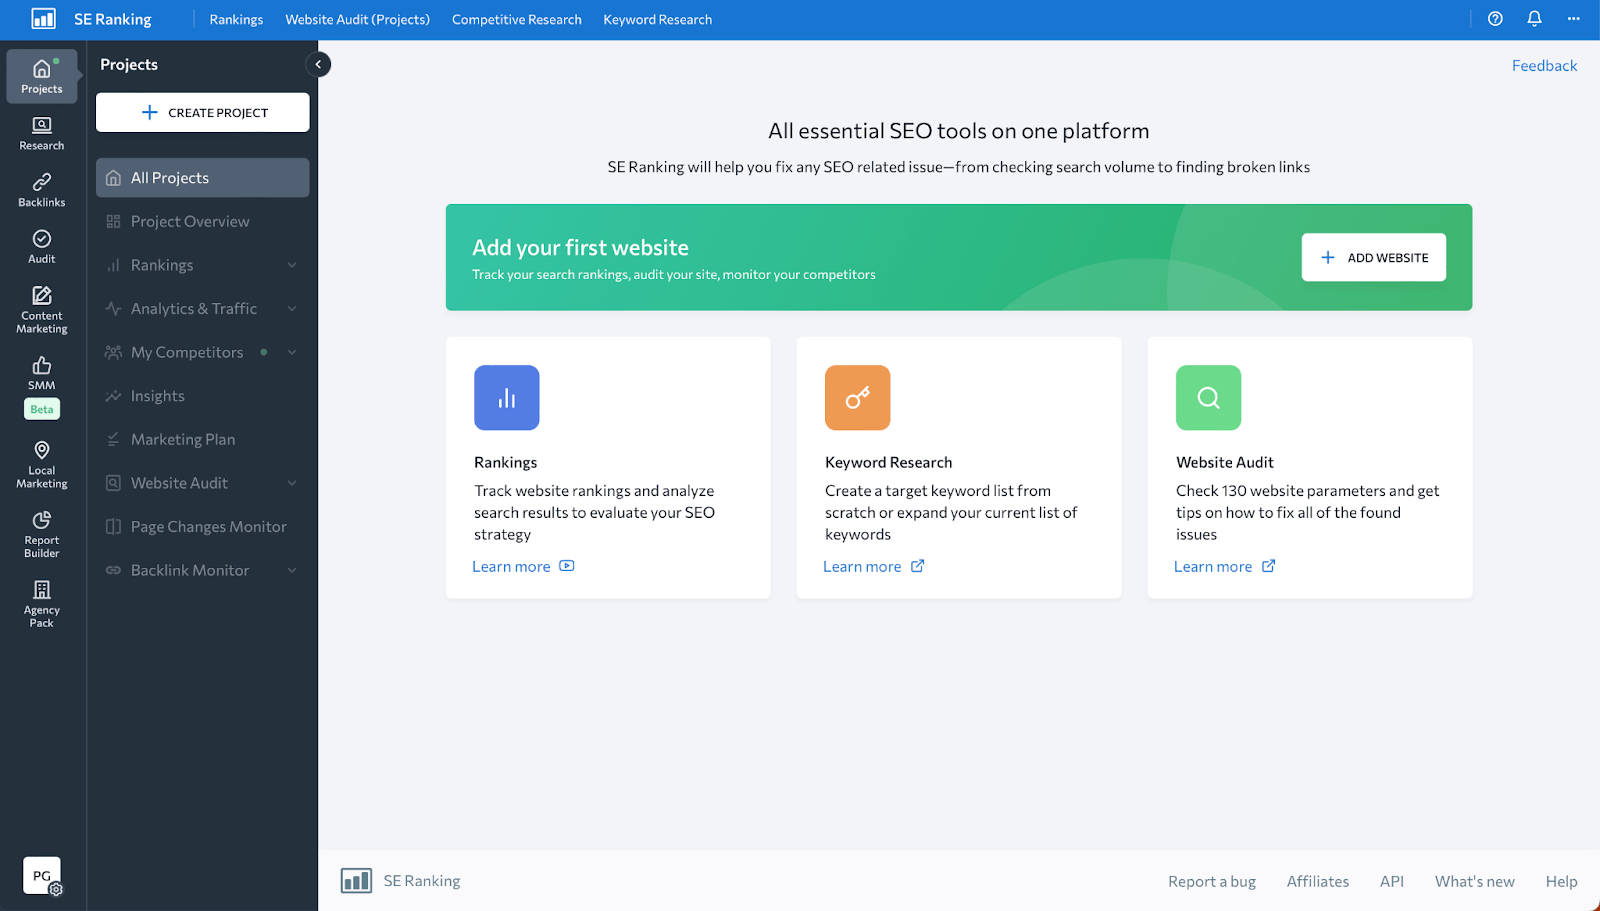
Task: Open Keyword Research top menu
Action: pyautogui.click(x=657, y=20)
